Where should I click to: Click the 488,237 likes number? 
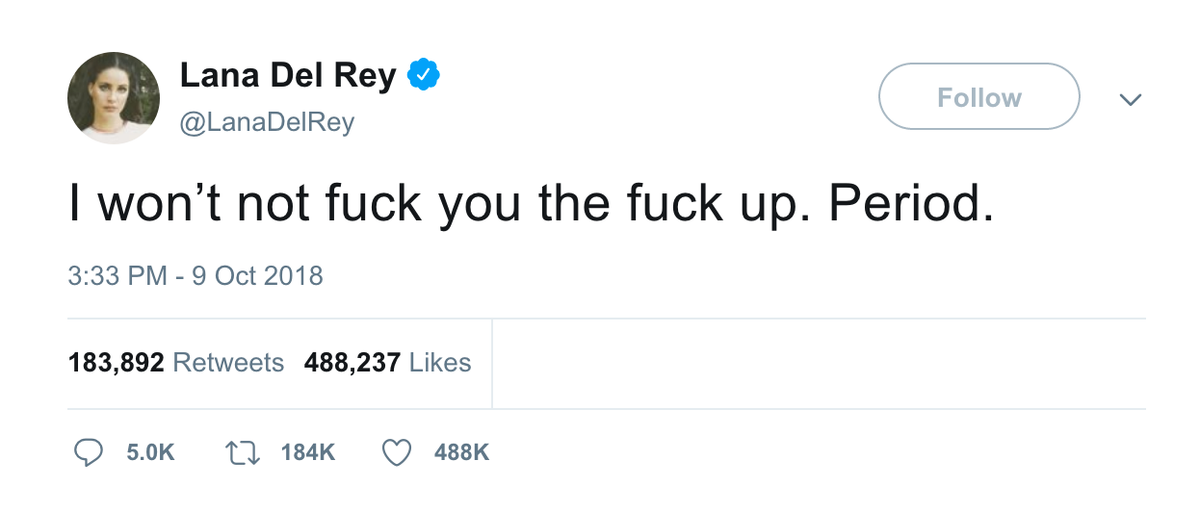pos(353,362)
